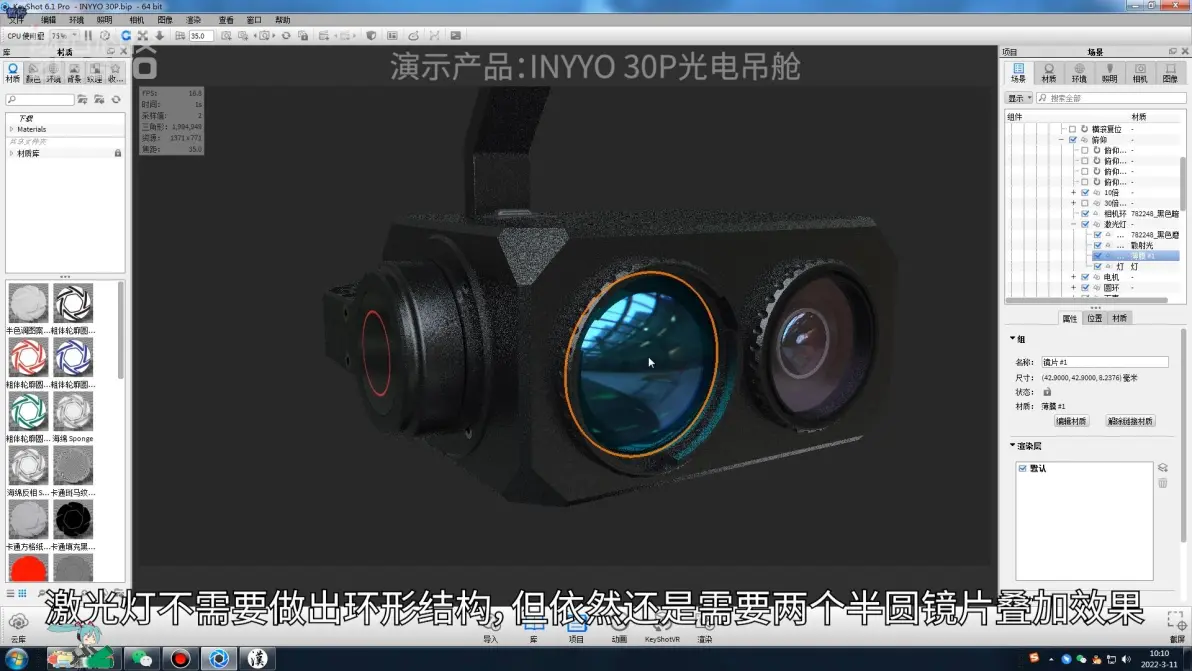The width and height of the screenshot is (1192, 671).
Task: Click the Screenshot (截屏) icon
Action: tap(1176, 628)
